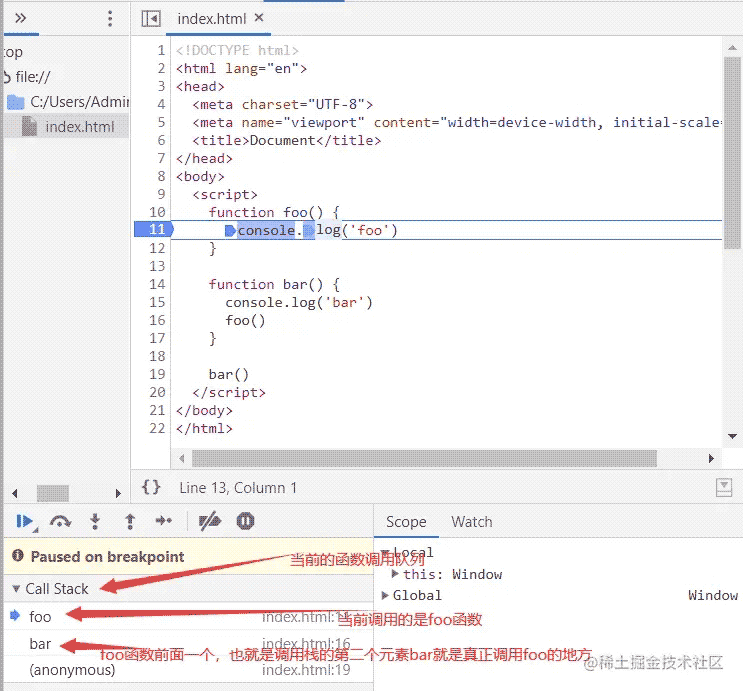
Task: Switch to the Watch tab
Action: (x=471, y=522)
